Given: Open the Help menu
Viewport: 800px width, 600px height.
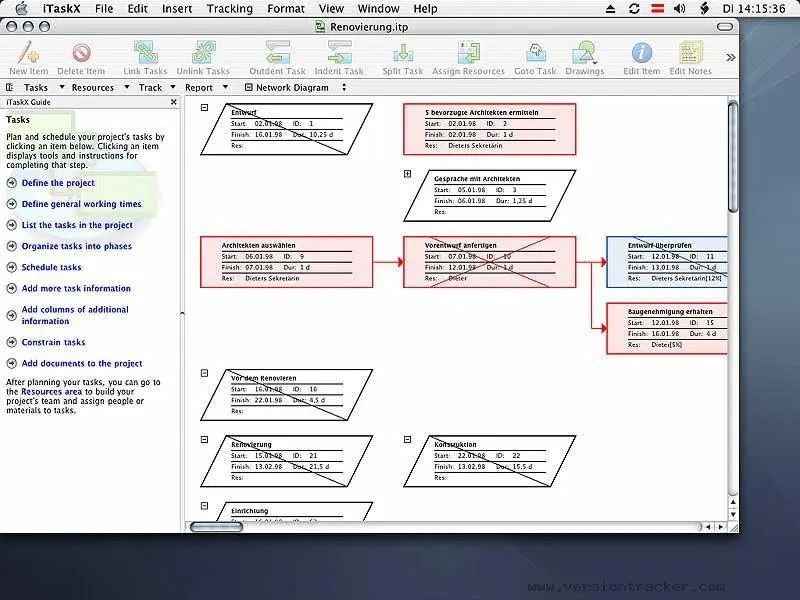Looking at the screenshot, I should click(x=426, y=9).
